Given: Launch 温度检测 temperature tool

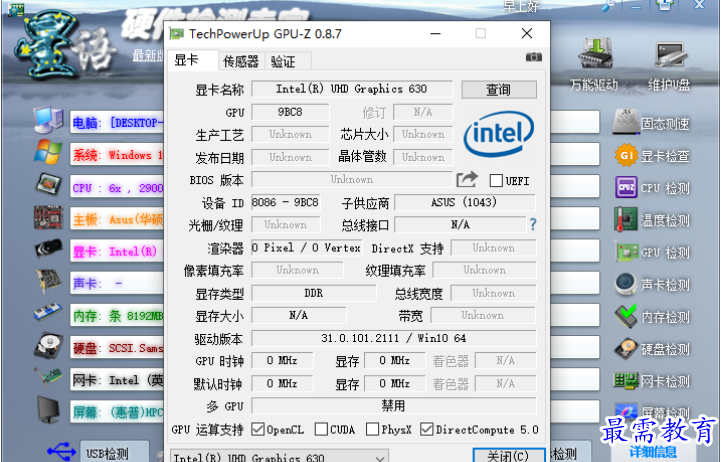Looking at the screenshot, I should 652,220.
